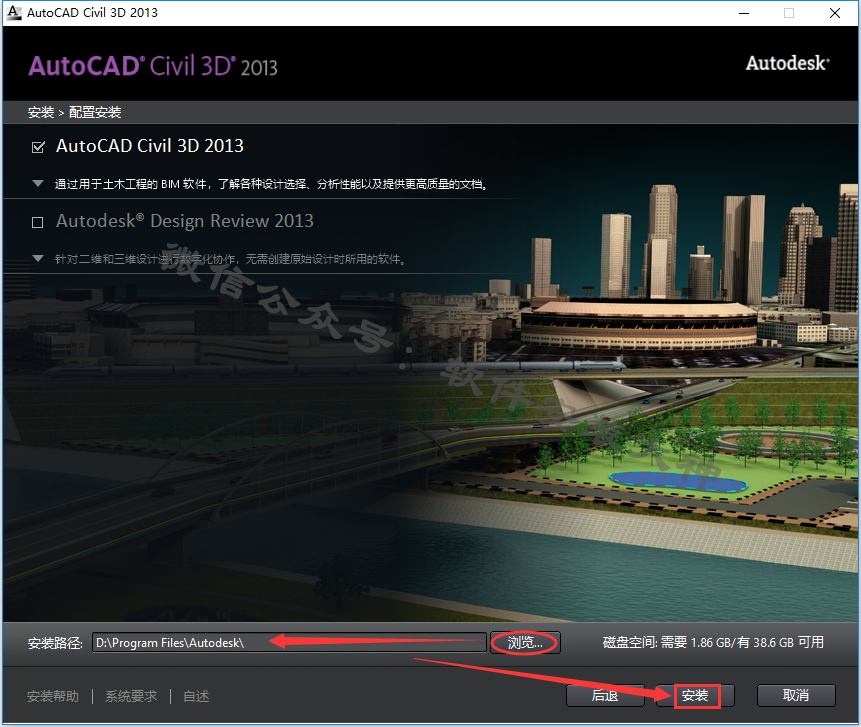This screenshot has height=727, width=861.
Task: Check the Autodesk Design Review 2013 checkbox
Action: pos(37,222)
